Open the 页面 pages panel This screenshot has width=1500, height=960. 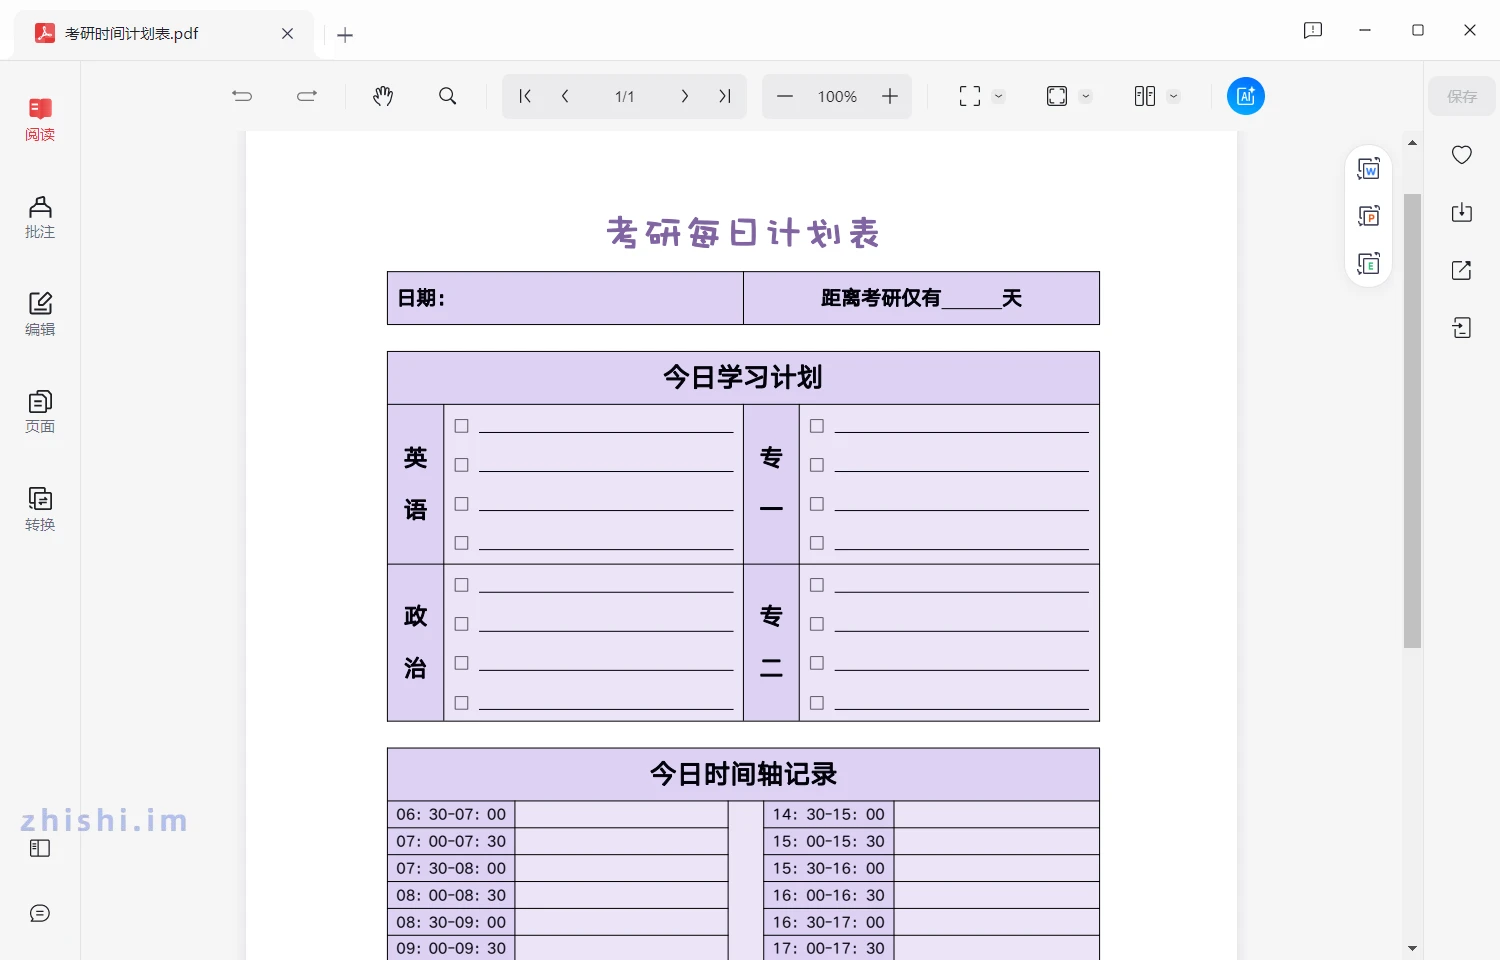40,412
